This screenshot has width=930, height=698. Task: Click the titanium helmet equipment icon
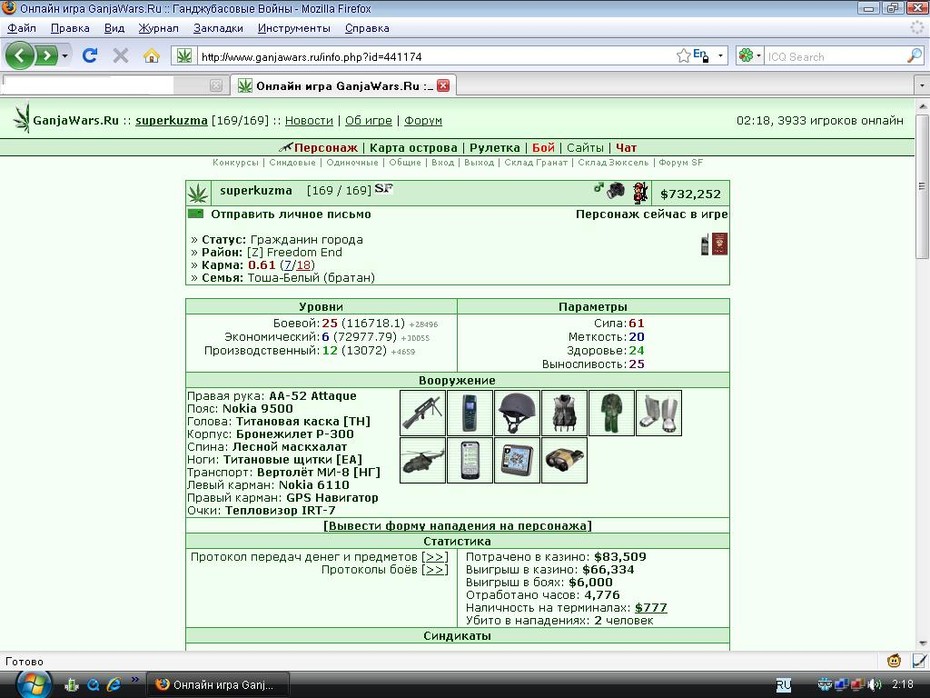(x=517, y=413)
